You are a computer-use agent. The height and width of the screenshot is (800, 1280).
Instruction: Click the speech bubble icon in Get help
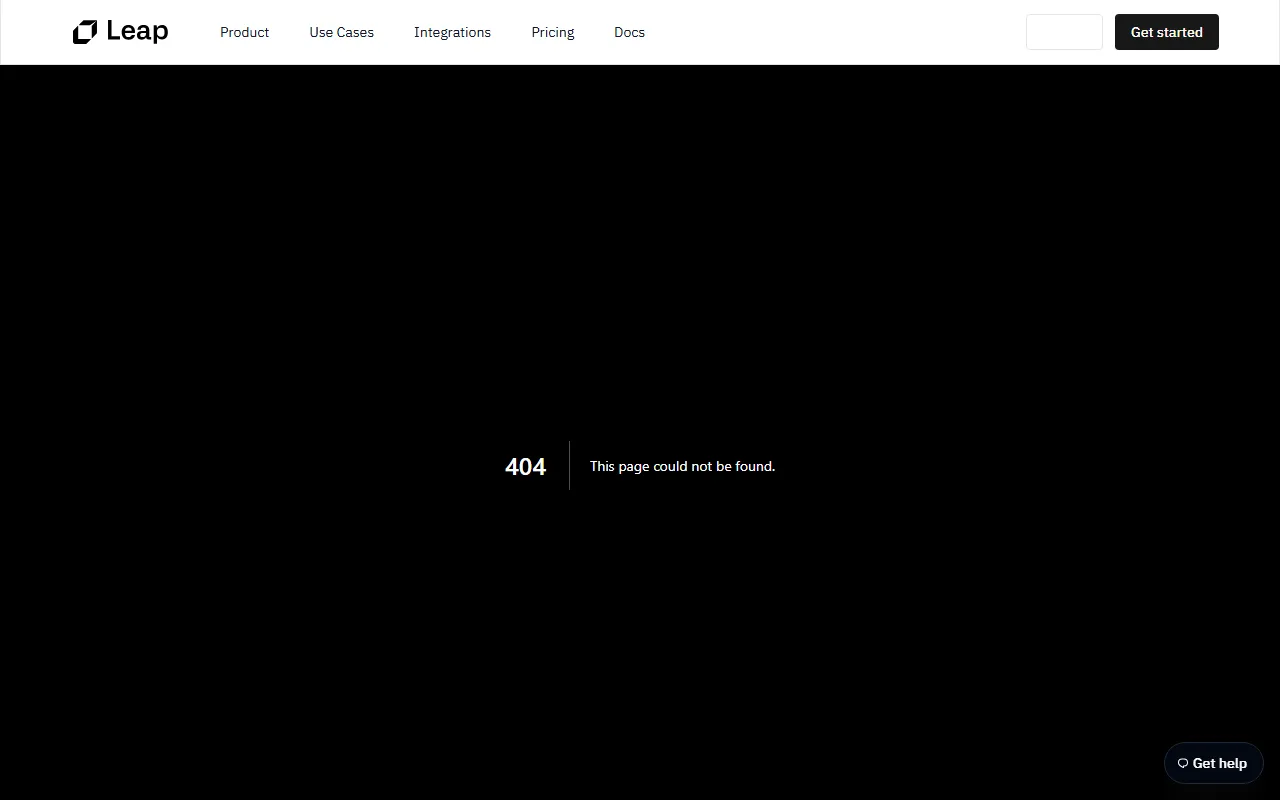[1182, 764]
